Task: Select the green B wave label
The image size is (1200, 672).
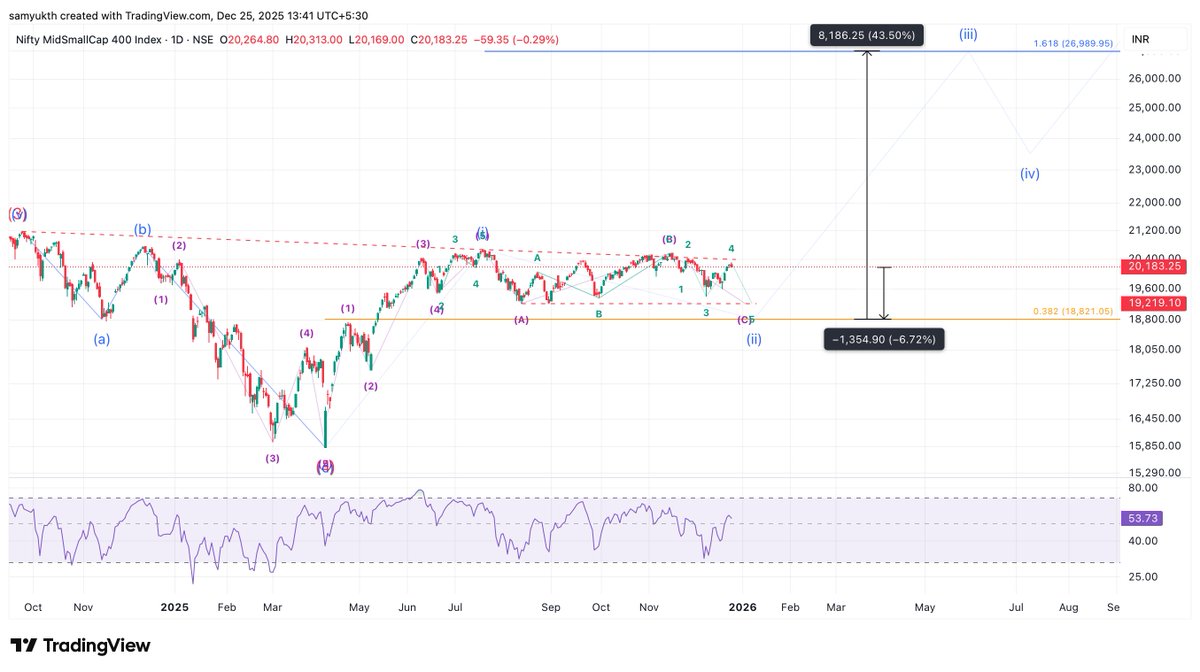Action: 599,314
